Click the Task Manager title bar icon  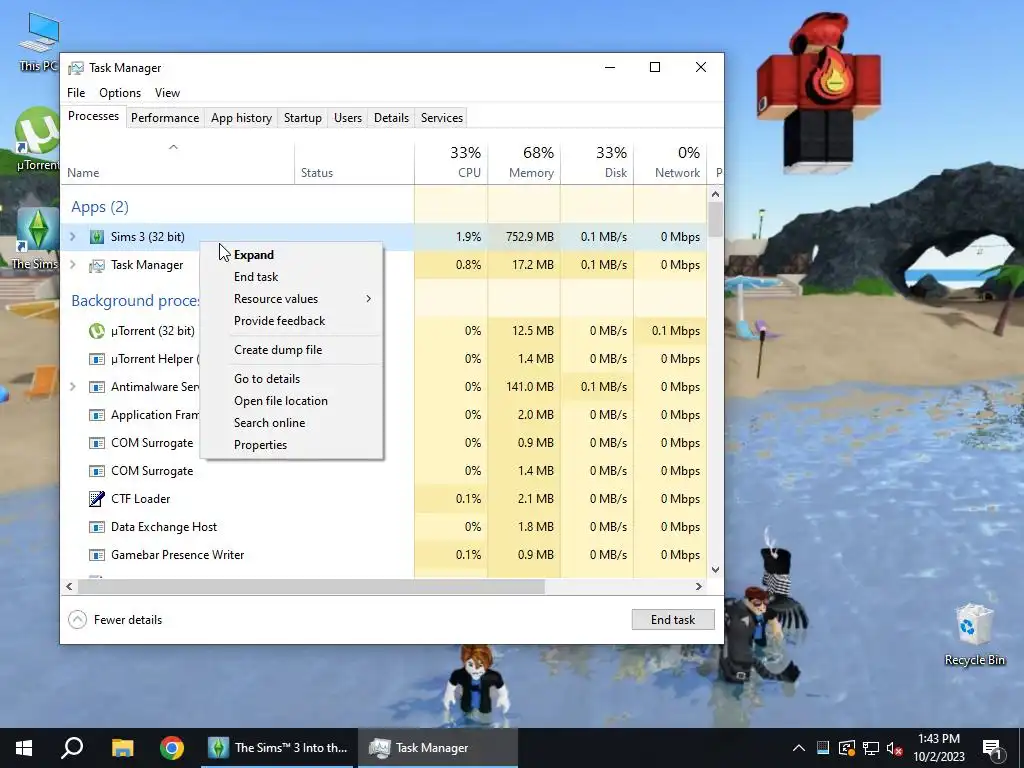pos(76,68)
